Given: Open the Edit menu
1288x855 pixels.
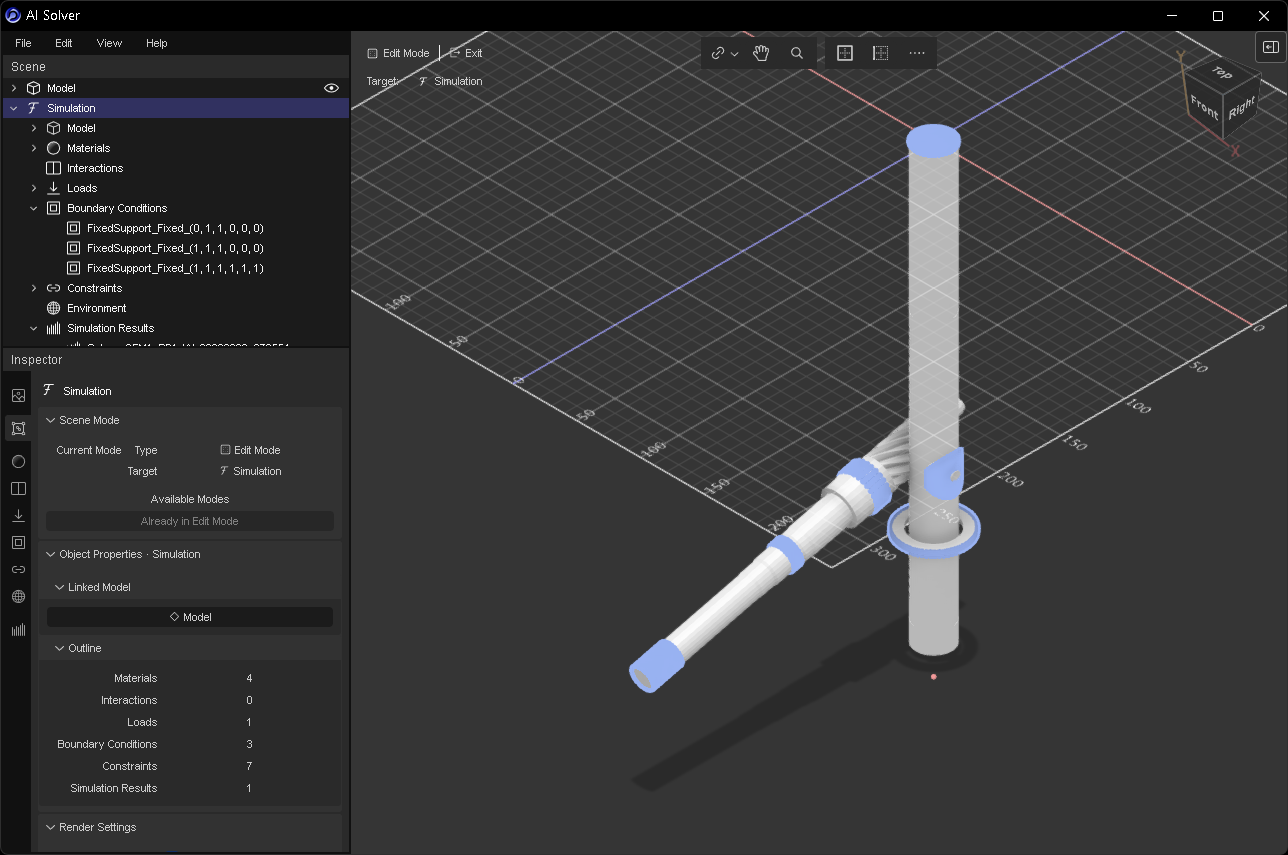Looking at the screenshot, I should point(64,43).
